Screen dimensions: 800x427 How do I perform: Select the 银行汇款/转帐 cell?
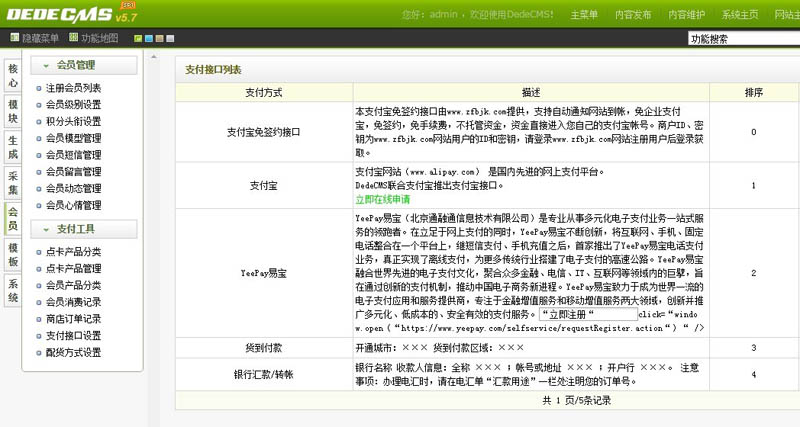(x=264, y=374)
